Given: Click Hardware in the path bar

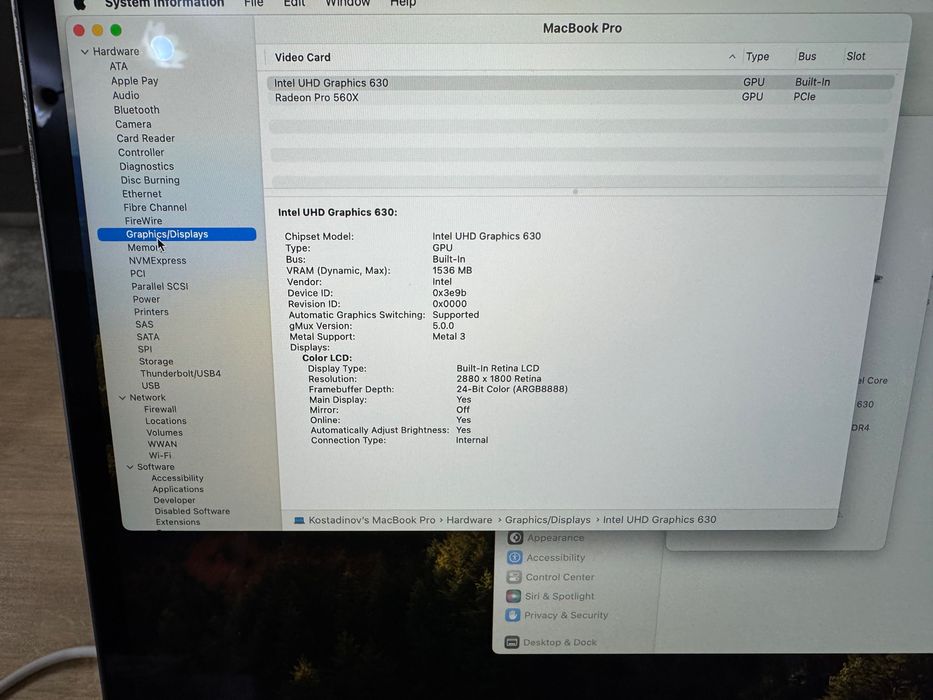Looking at the screenshot, I should tap(469, 520).
